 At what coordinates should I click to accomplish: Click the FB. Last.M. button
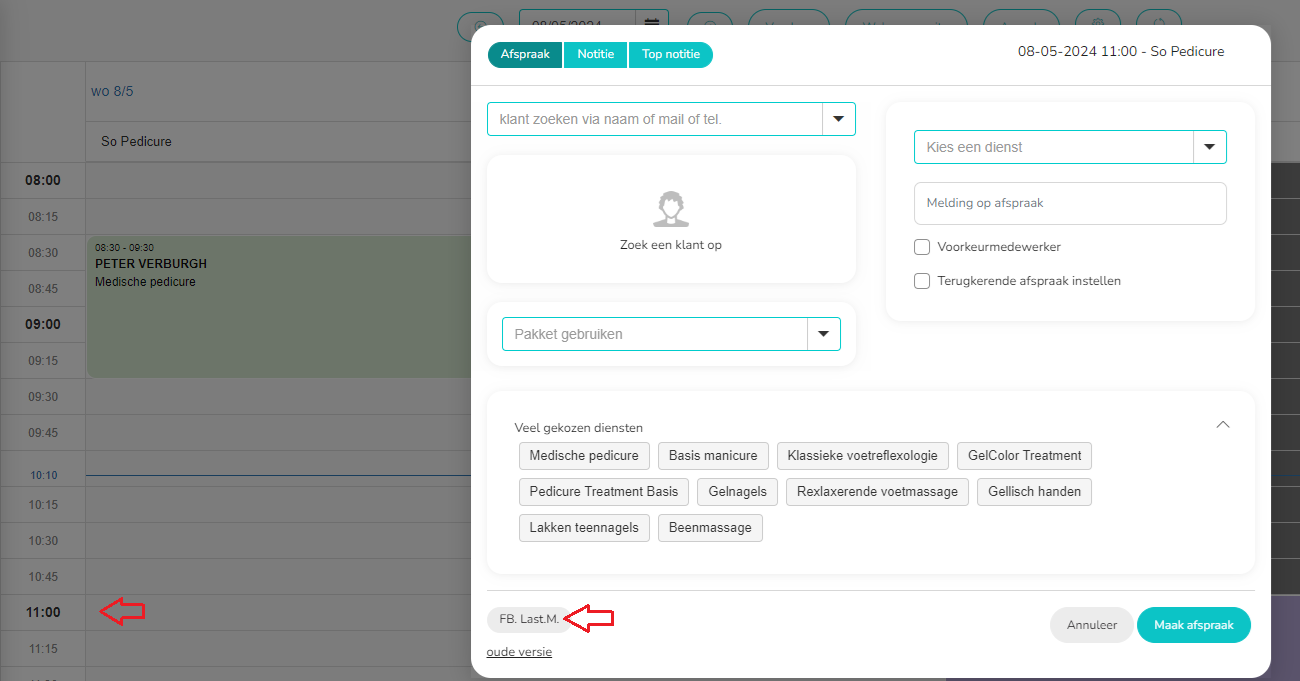tap(529, 620)
